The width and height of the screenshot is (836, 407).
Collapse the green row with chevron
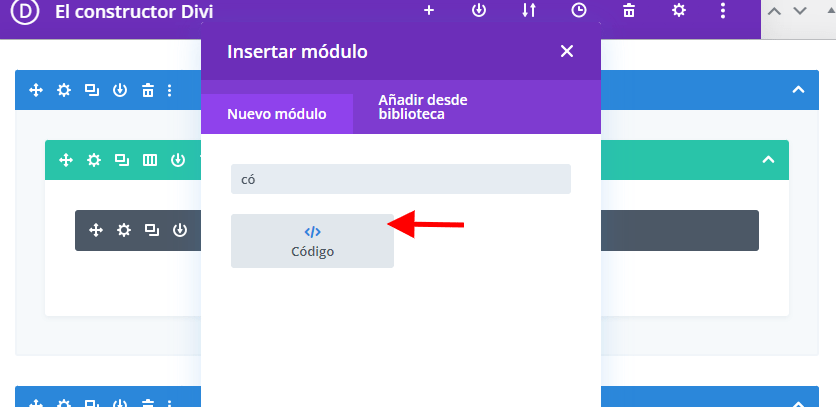(x=768, y=159)
